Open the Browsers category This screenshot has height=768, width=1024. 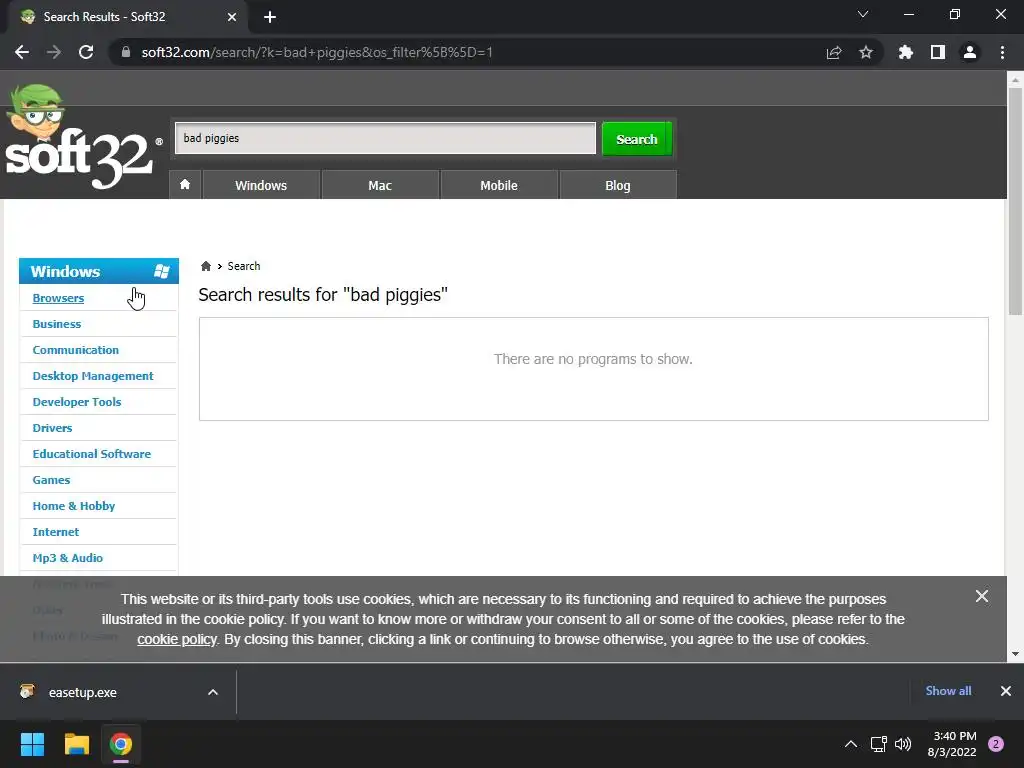58,298
